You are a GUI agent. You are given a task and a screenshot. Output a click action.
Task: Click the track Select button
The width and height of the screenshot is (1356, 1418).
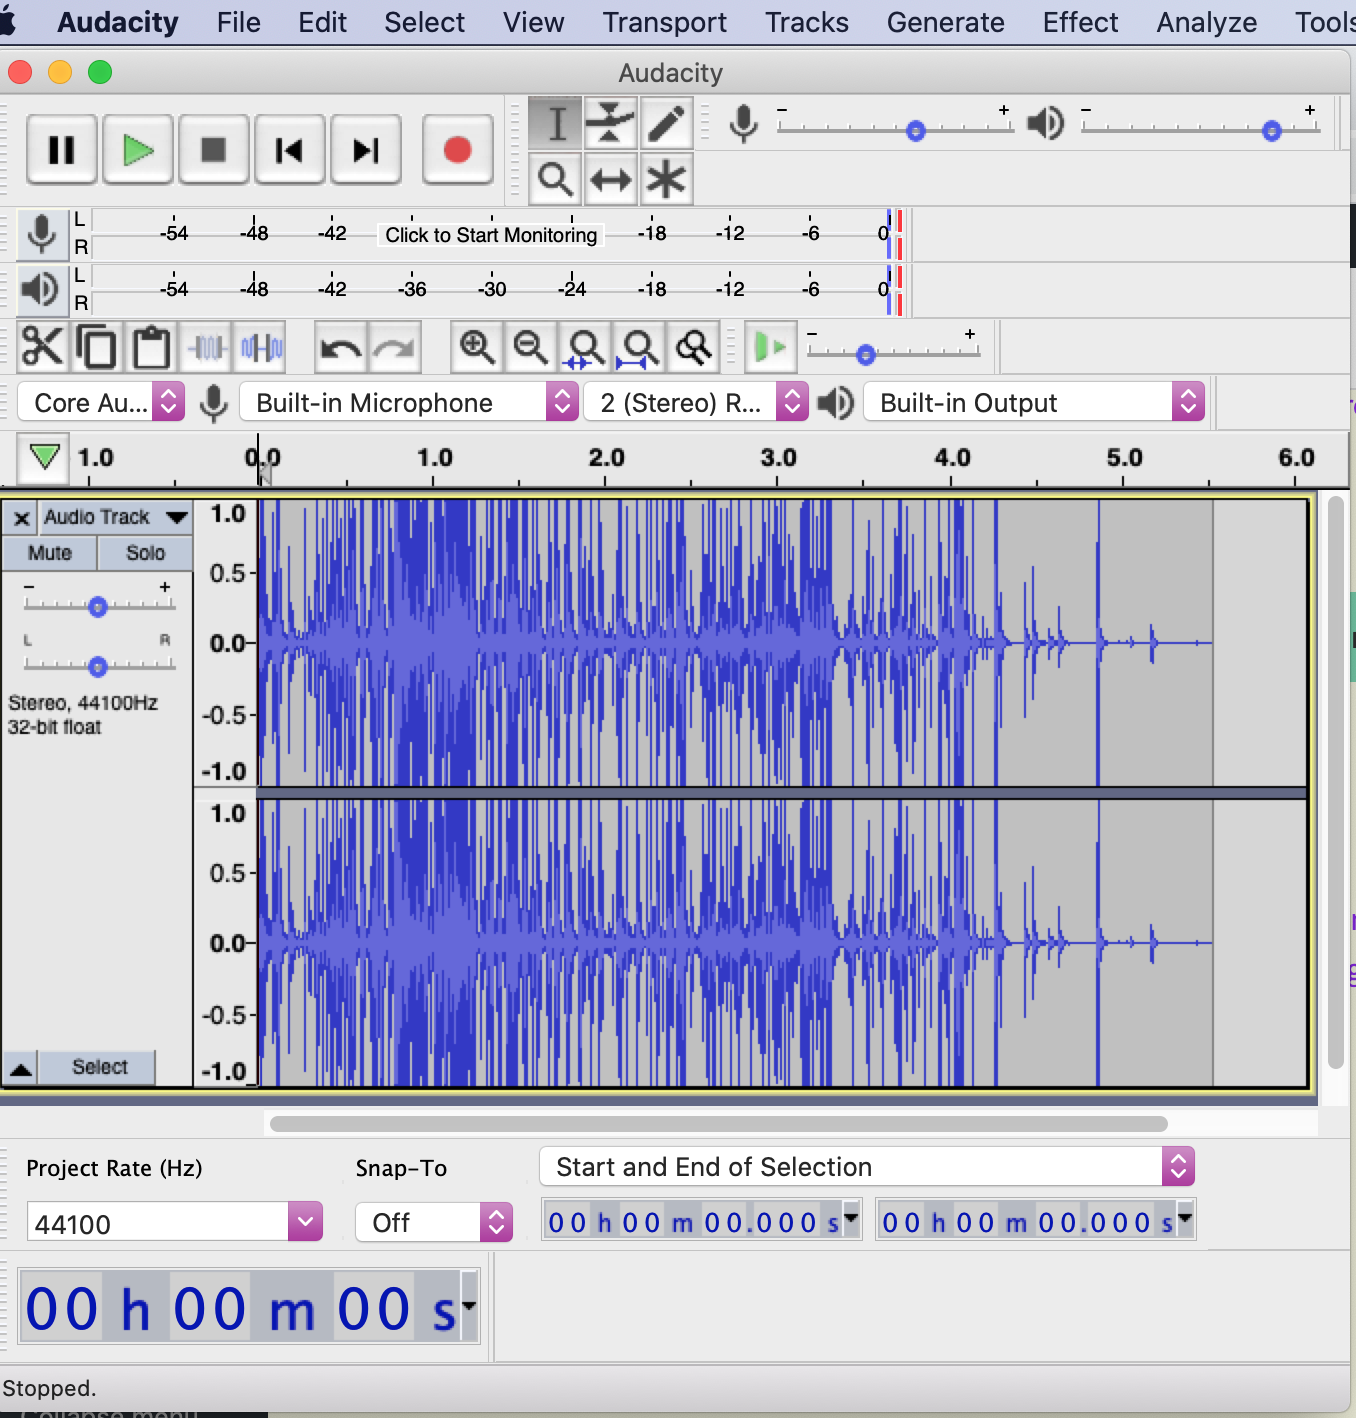99,1067
